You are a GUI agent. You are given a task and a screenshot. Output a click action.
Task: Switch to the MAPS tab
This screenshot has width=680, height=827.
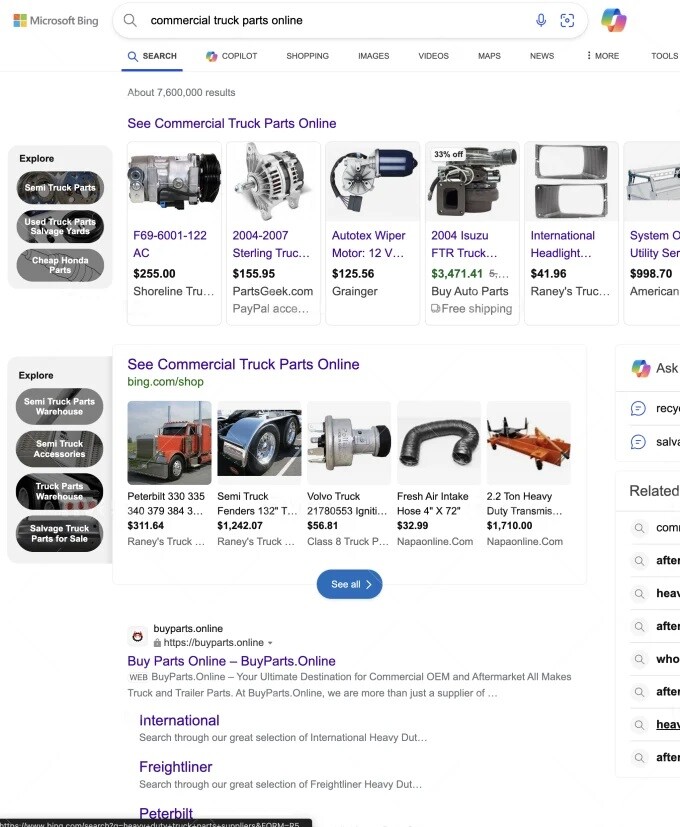490,56
